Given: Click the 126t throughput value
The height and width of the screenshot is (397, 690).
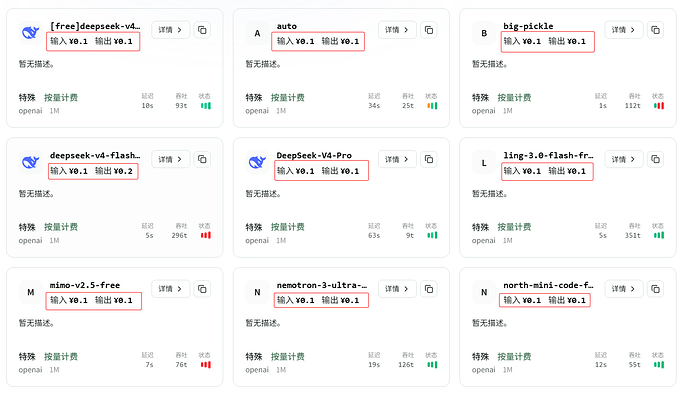Looking at the screenshot, I should coord(406,365).
